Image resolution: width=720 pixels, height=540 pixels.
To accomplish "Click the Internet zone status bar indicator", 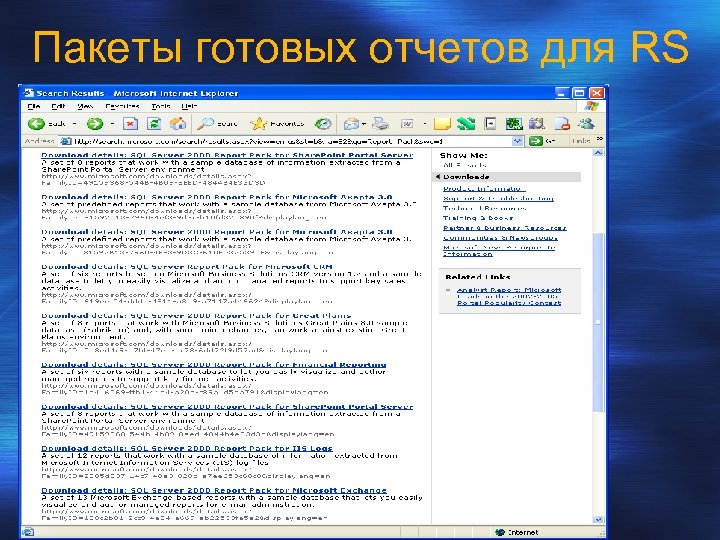I will pos(517,532).
